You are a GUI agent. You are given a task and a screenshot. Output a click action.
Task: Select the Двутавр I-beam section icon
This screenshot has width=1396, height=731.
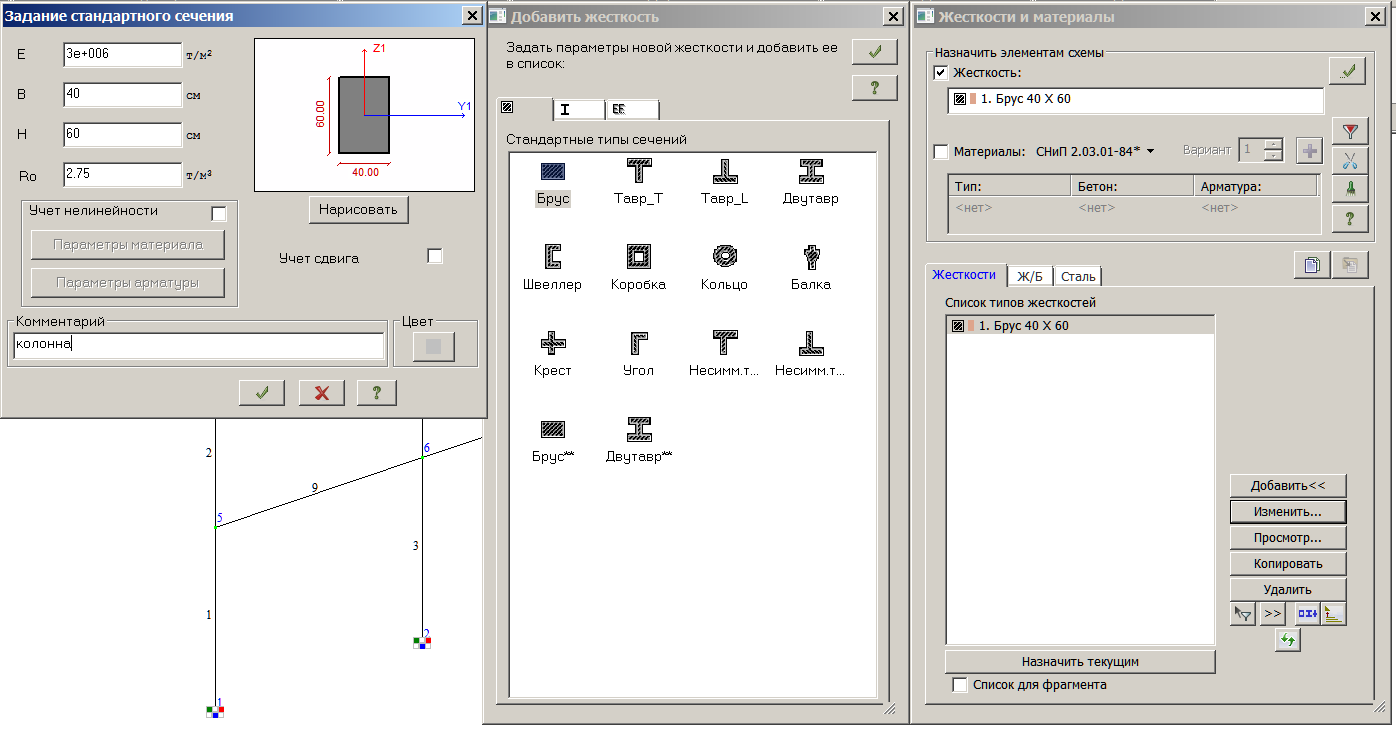coord(811,172)
